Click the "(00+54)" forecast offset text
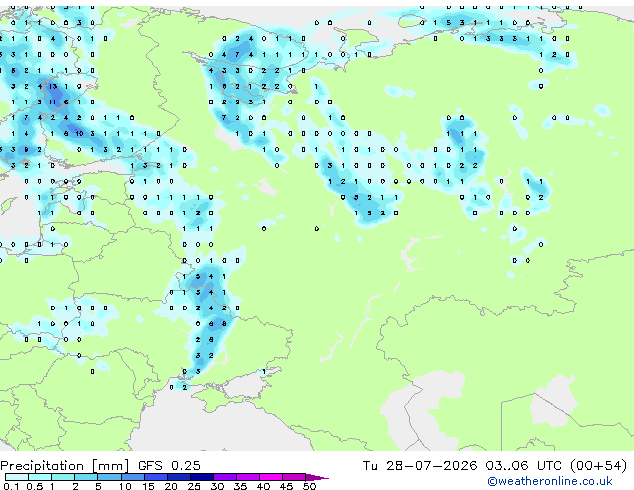 click(598, 466)
